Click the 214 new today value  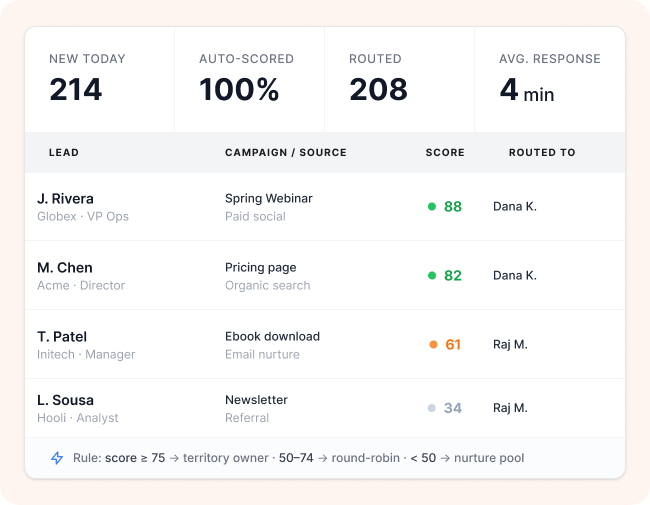click(x=75, y=90)
